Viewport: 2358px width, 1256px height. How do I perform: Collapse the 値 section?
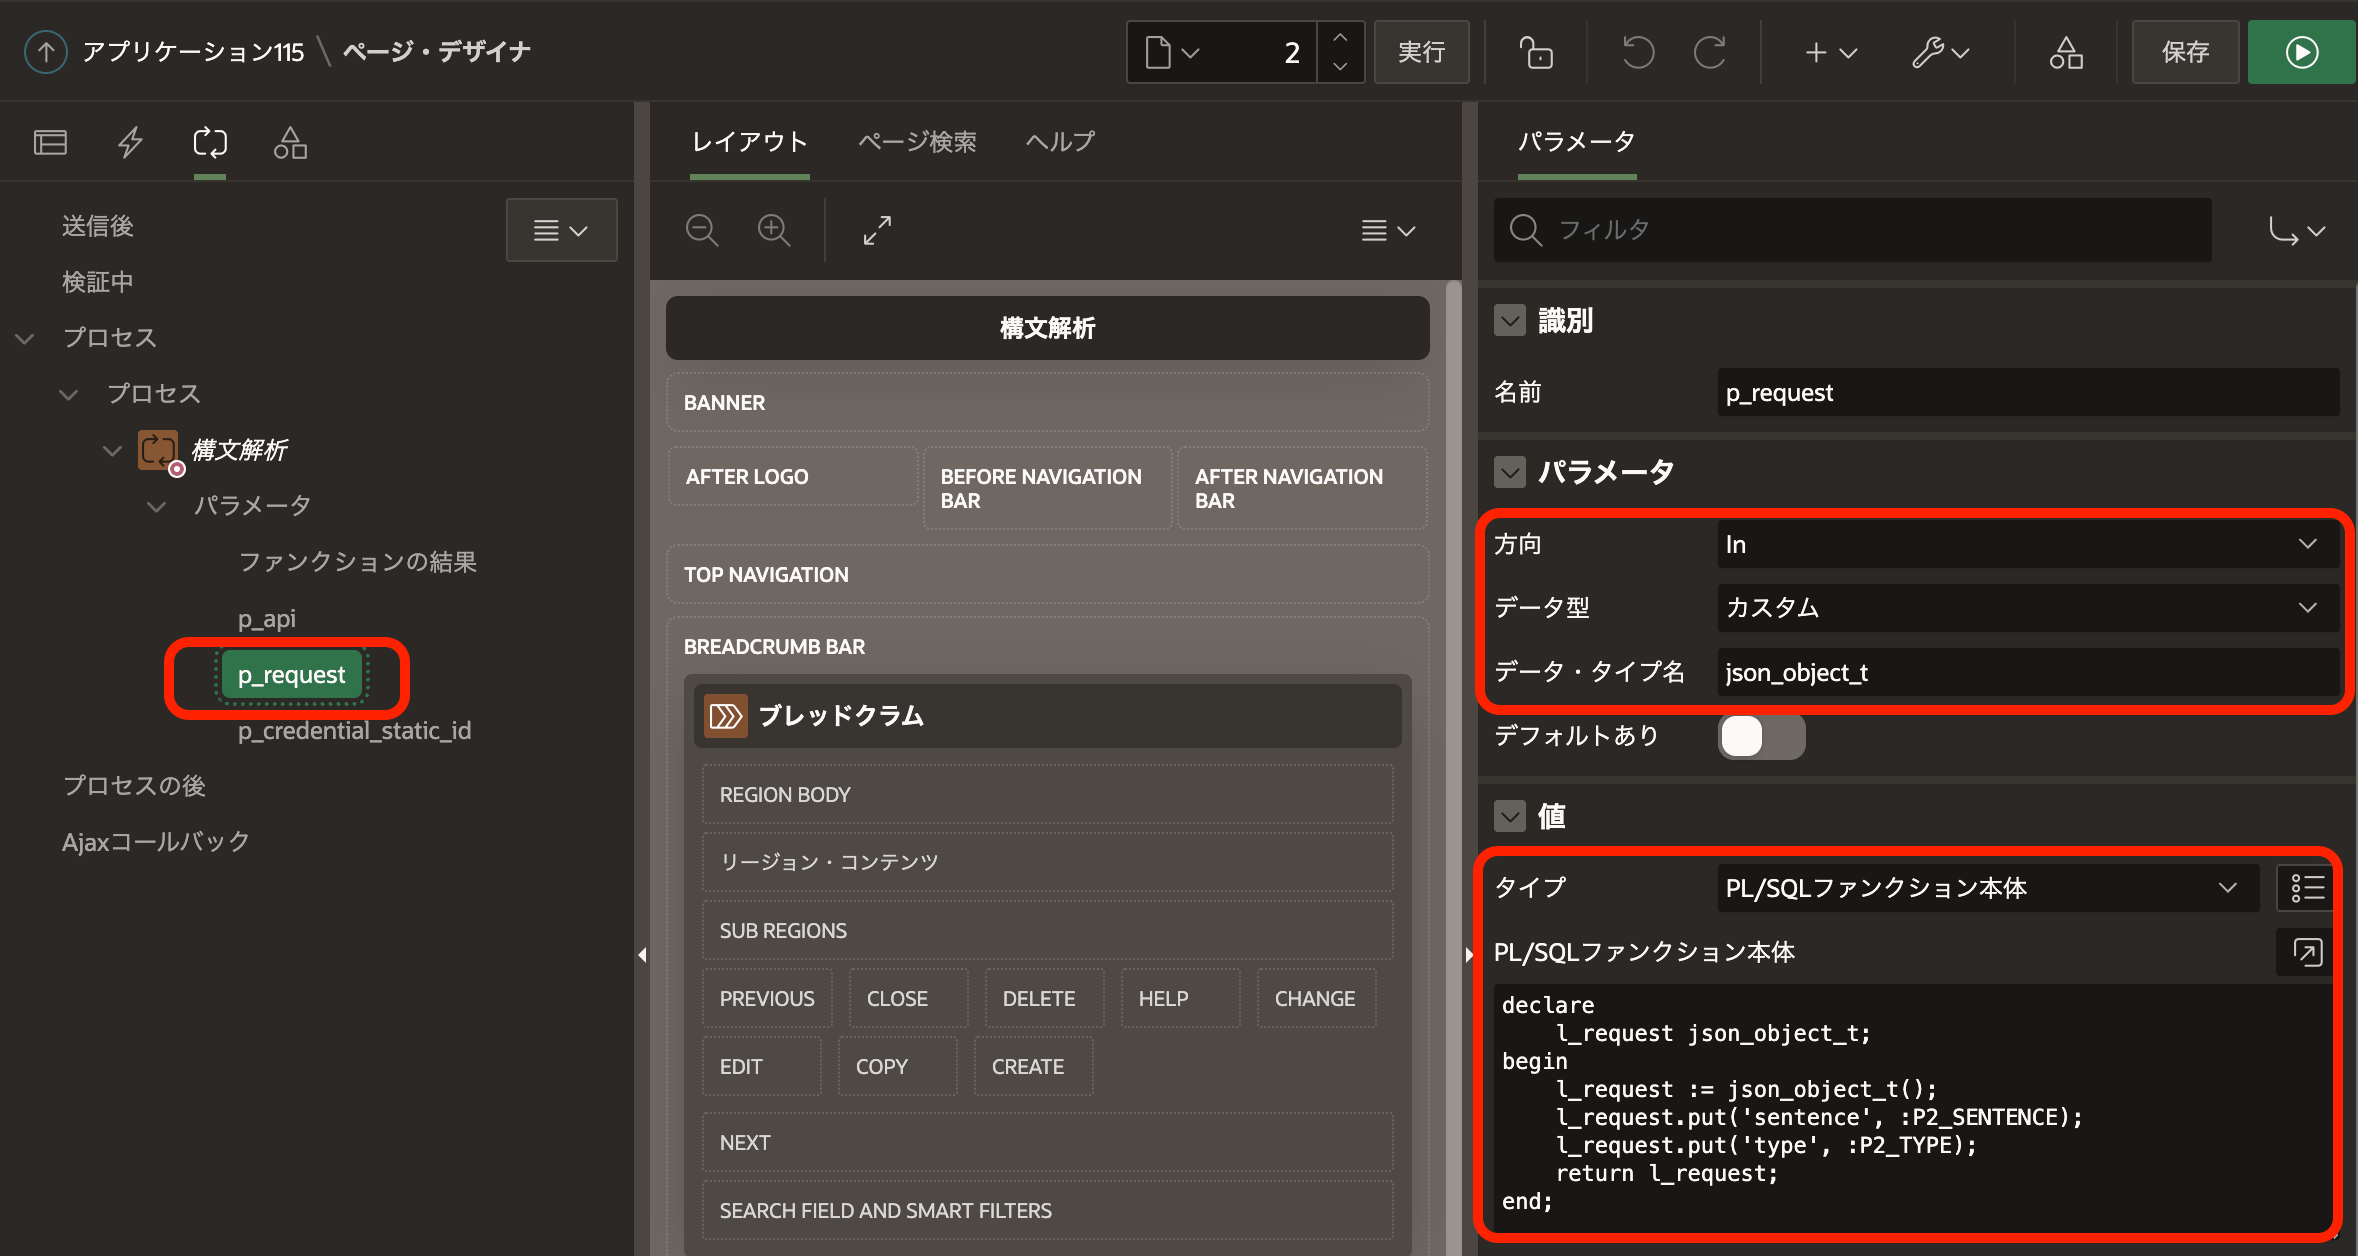pos(1510,817)
